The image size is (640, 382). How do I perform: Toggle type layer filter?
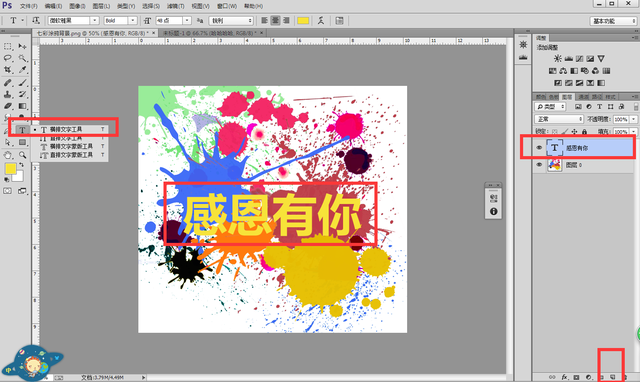[x=600, y=107]
